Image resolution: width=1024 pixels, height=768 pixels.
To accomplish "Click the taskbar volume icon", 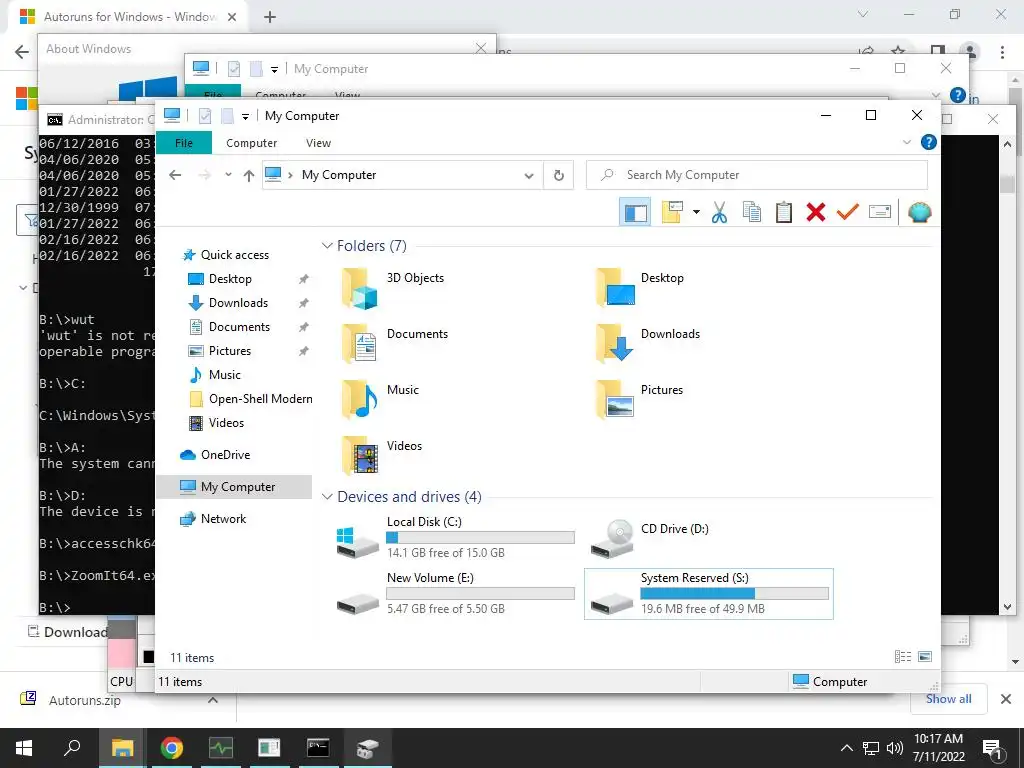I will click(895, 748).
